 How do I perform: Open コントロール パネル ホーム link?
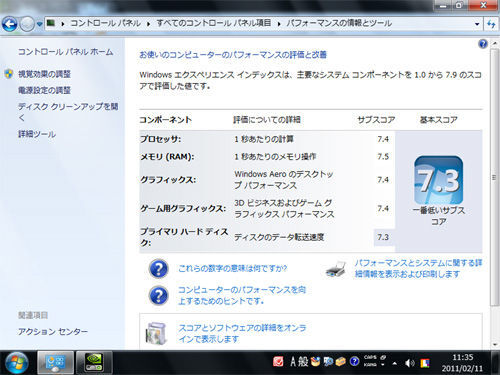(x=65, y=52)
